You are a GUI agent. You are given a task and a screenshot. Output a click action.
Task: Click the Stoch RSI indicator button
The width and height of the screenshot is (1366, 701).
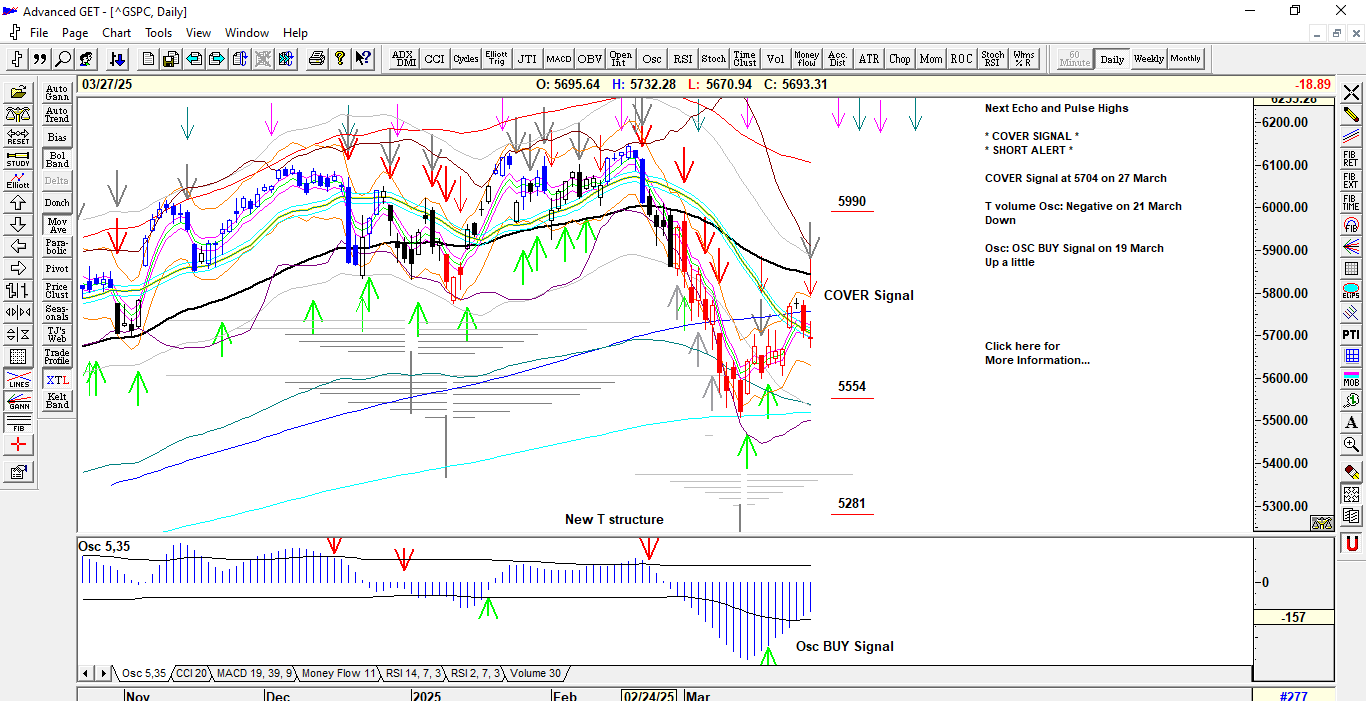click(x=992, y=59)
